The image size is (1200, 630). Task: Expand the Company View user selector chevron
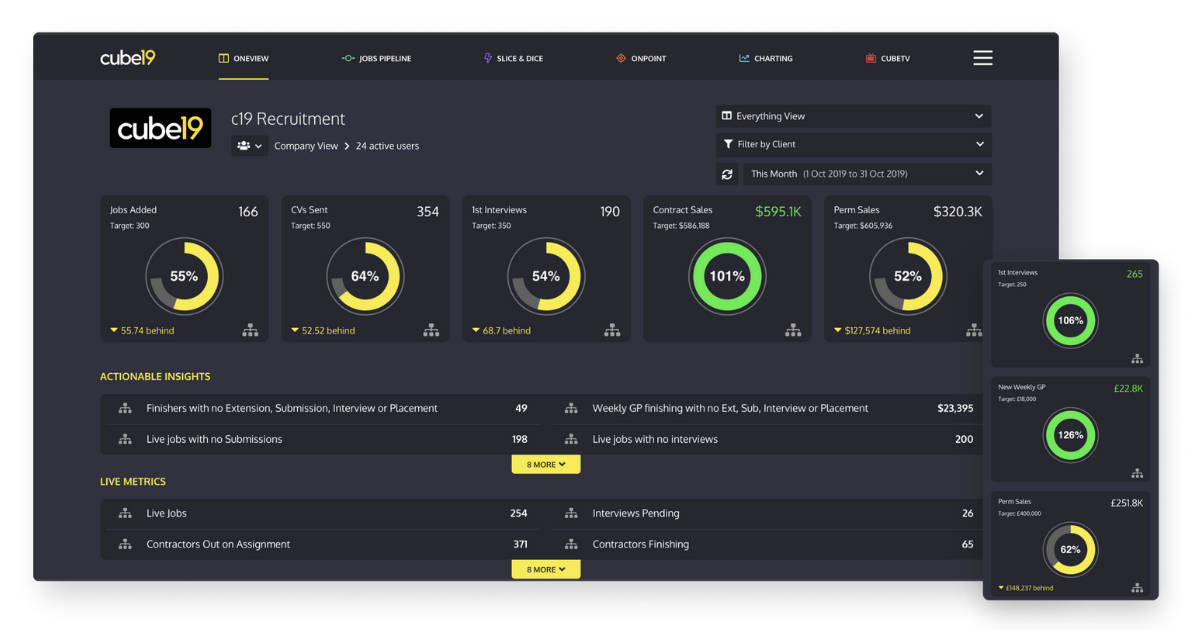[x=258, y=145]
